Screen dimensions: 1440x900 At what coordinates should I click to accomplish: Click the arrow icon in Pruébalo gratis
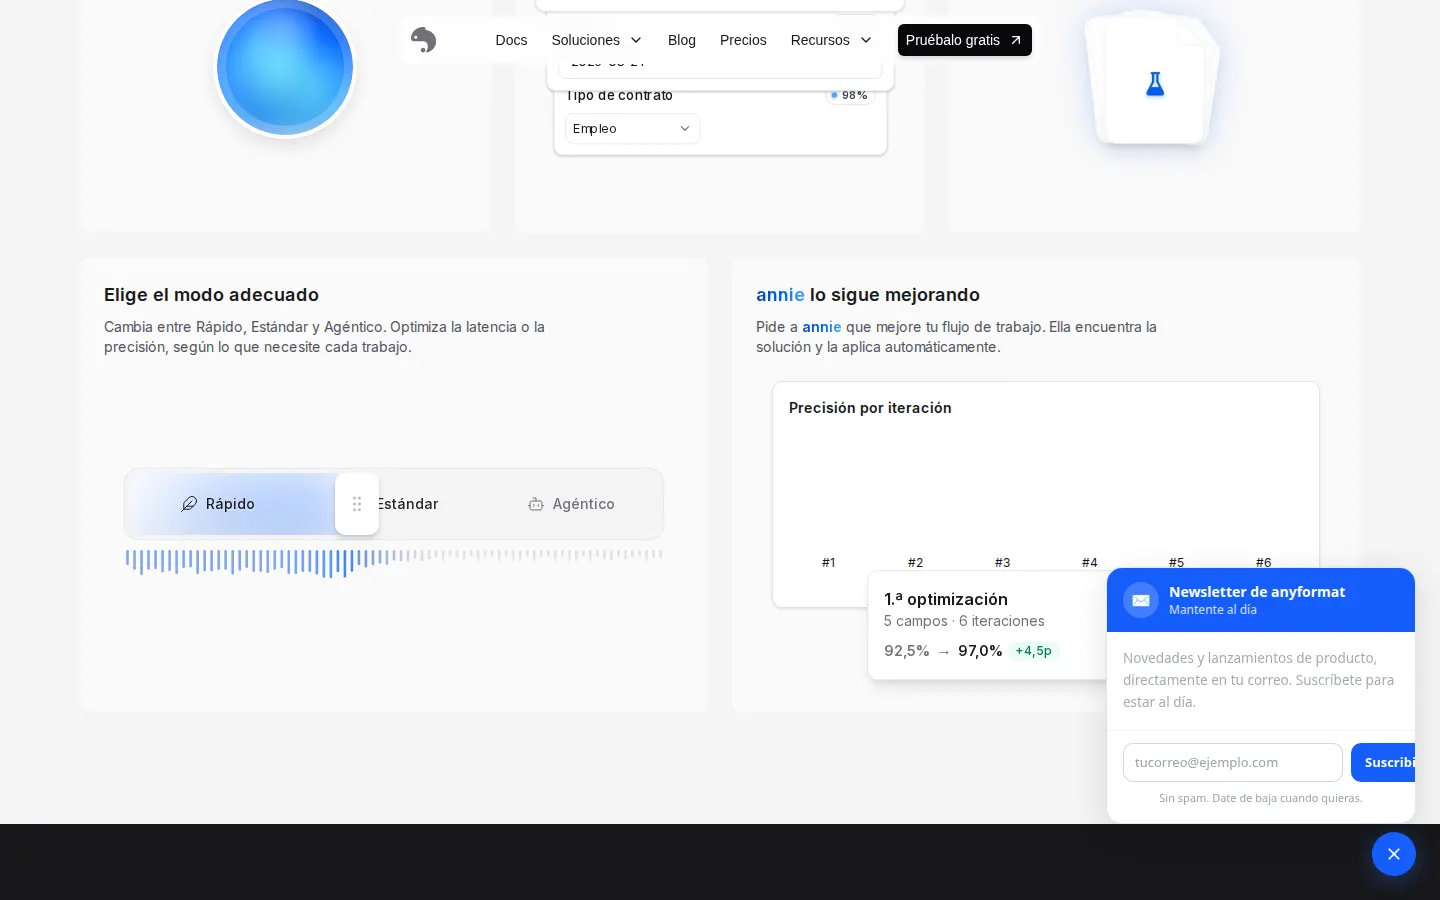[x=1016, y=40]
